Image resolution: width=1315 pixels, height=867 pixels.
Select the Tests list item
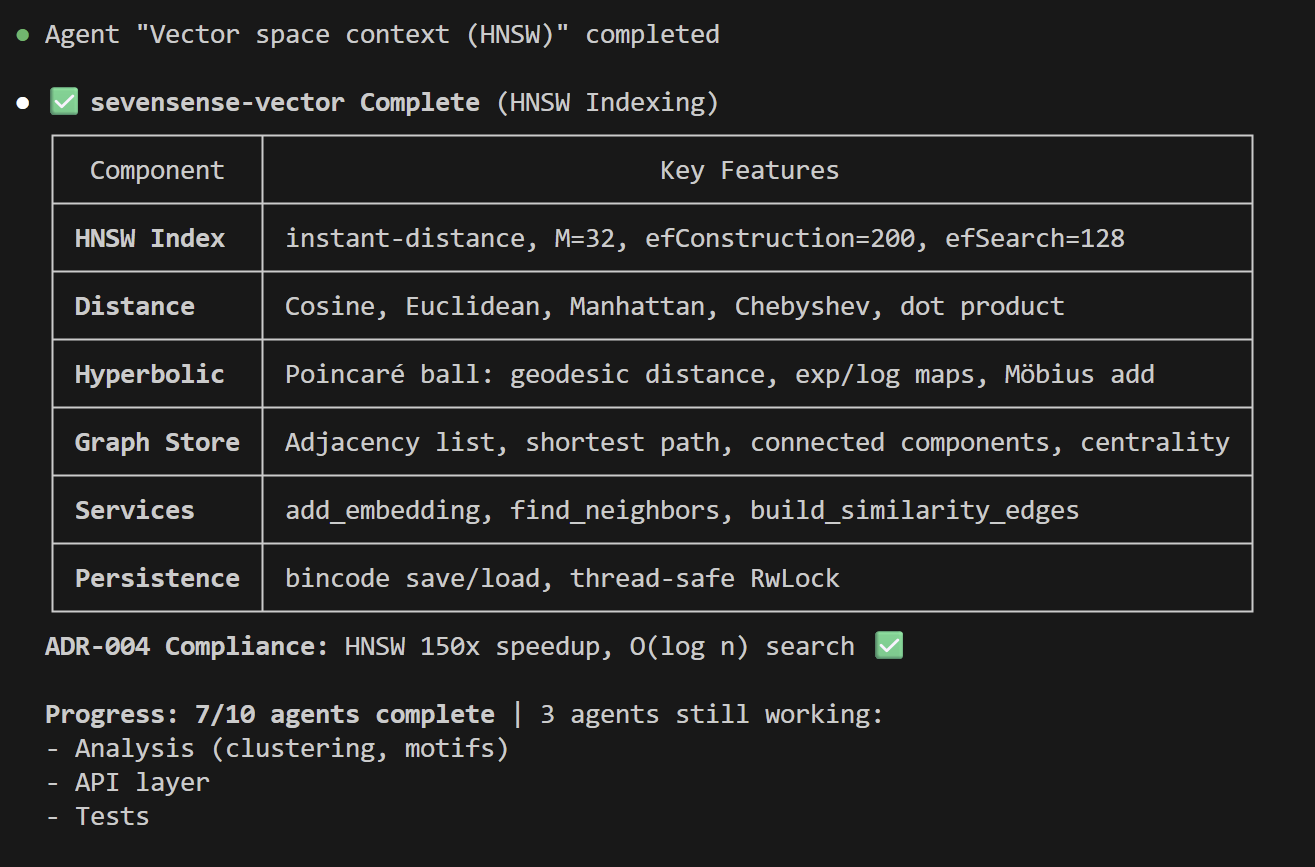[x=112, y=816]
